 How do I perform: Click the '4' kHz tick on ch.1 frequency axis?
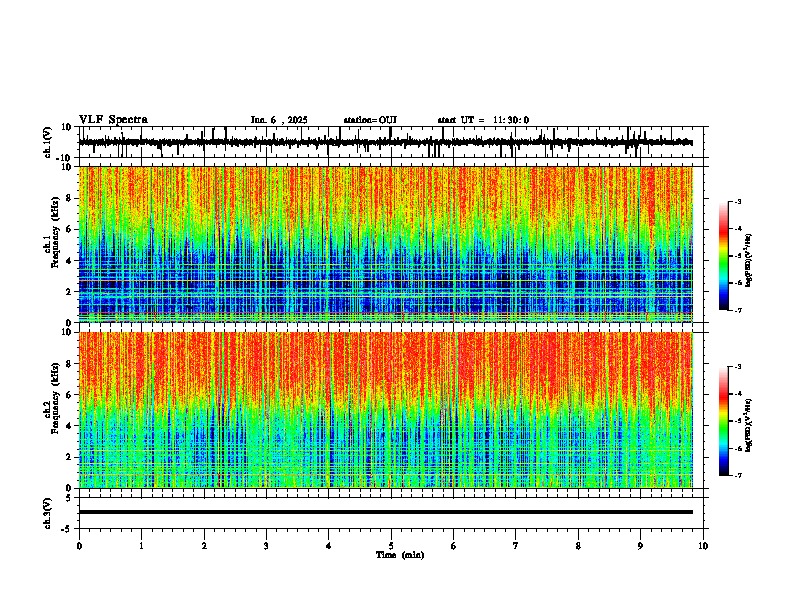[x=70, y=261]
